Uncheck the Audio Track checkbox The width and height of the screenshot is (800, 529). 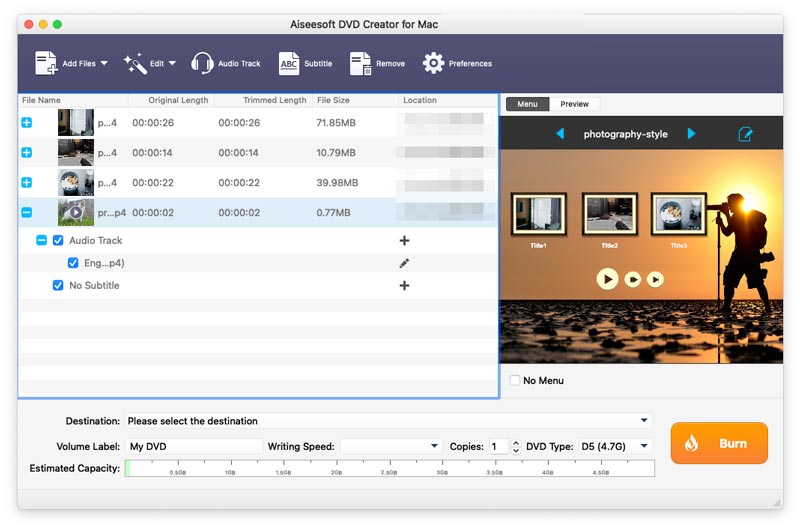58,240
